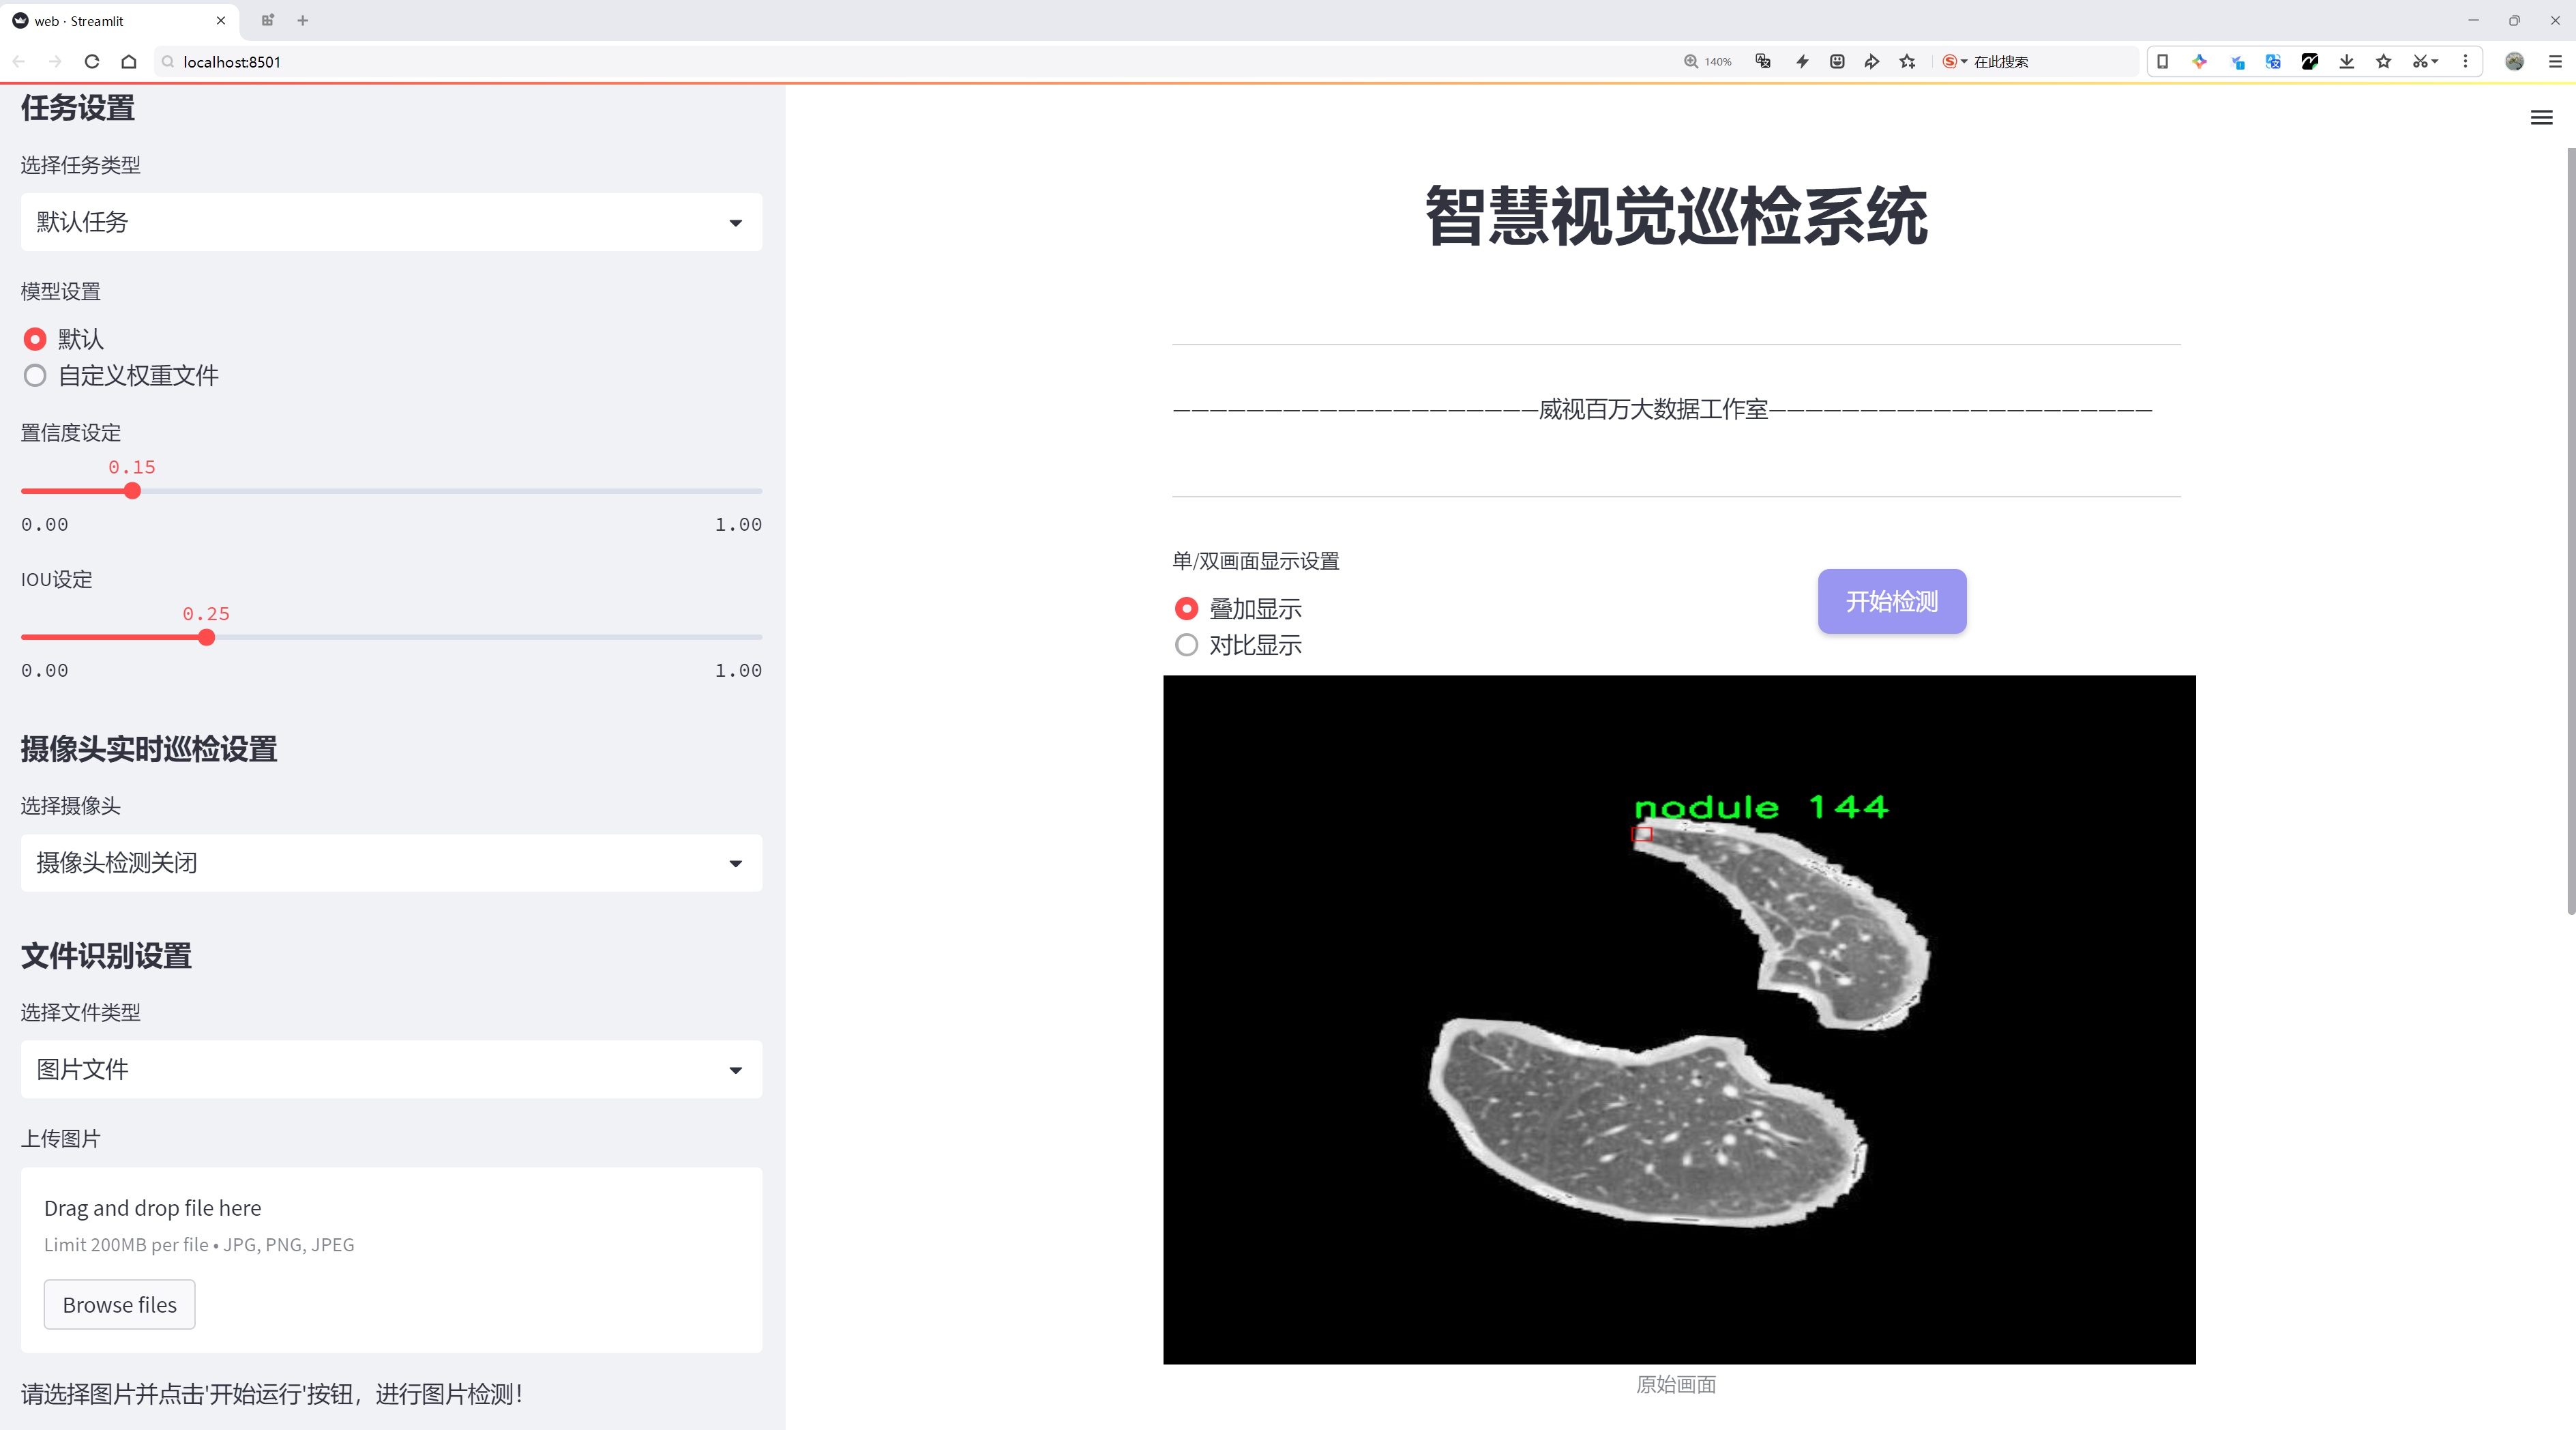
Task: Go forward to the next page
Action: (x=55, y=61)
